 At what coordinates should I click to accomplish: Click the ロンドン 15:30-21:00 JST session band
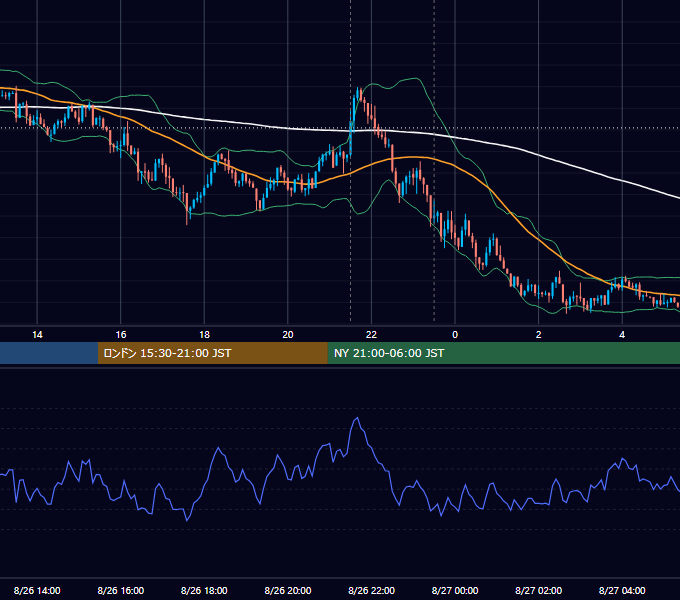click(x=212, y=353)
